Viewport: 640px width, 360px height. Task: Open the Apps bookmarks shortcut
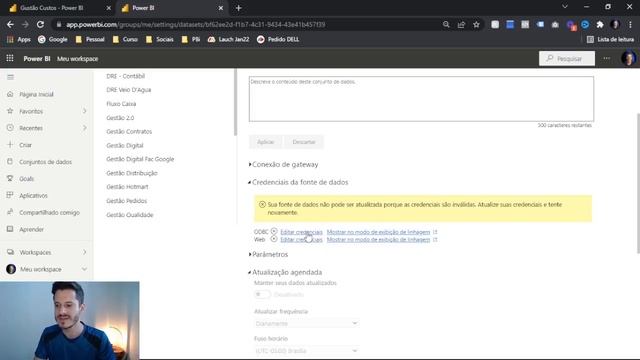click(x=19, y=39)
